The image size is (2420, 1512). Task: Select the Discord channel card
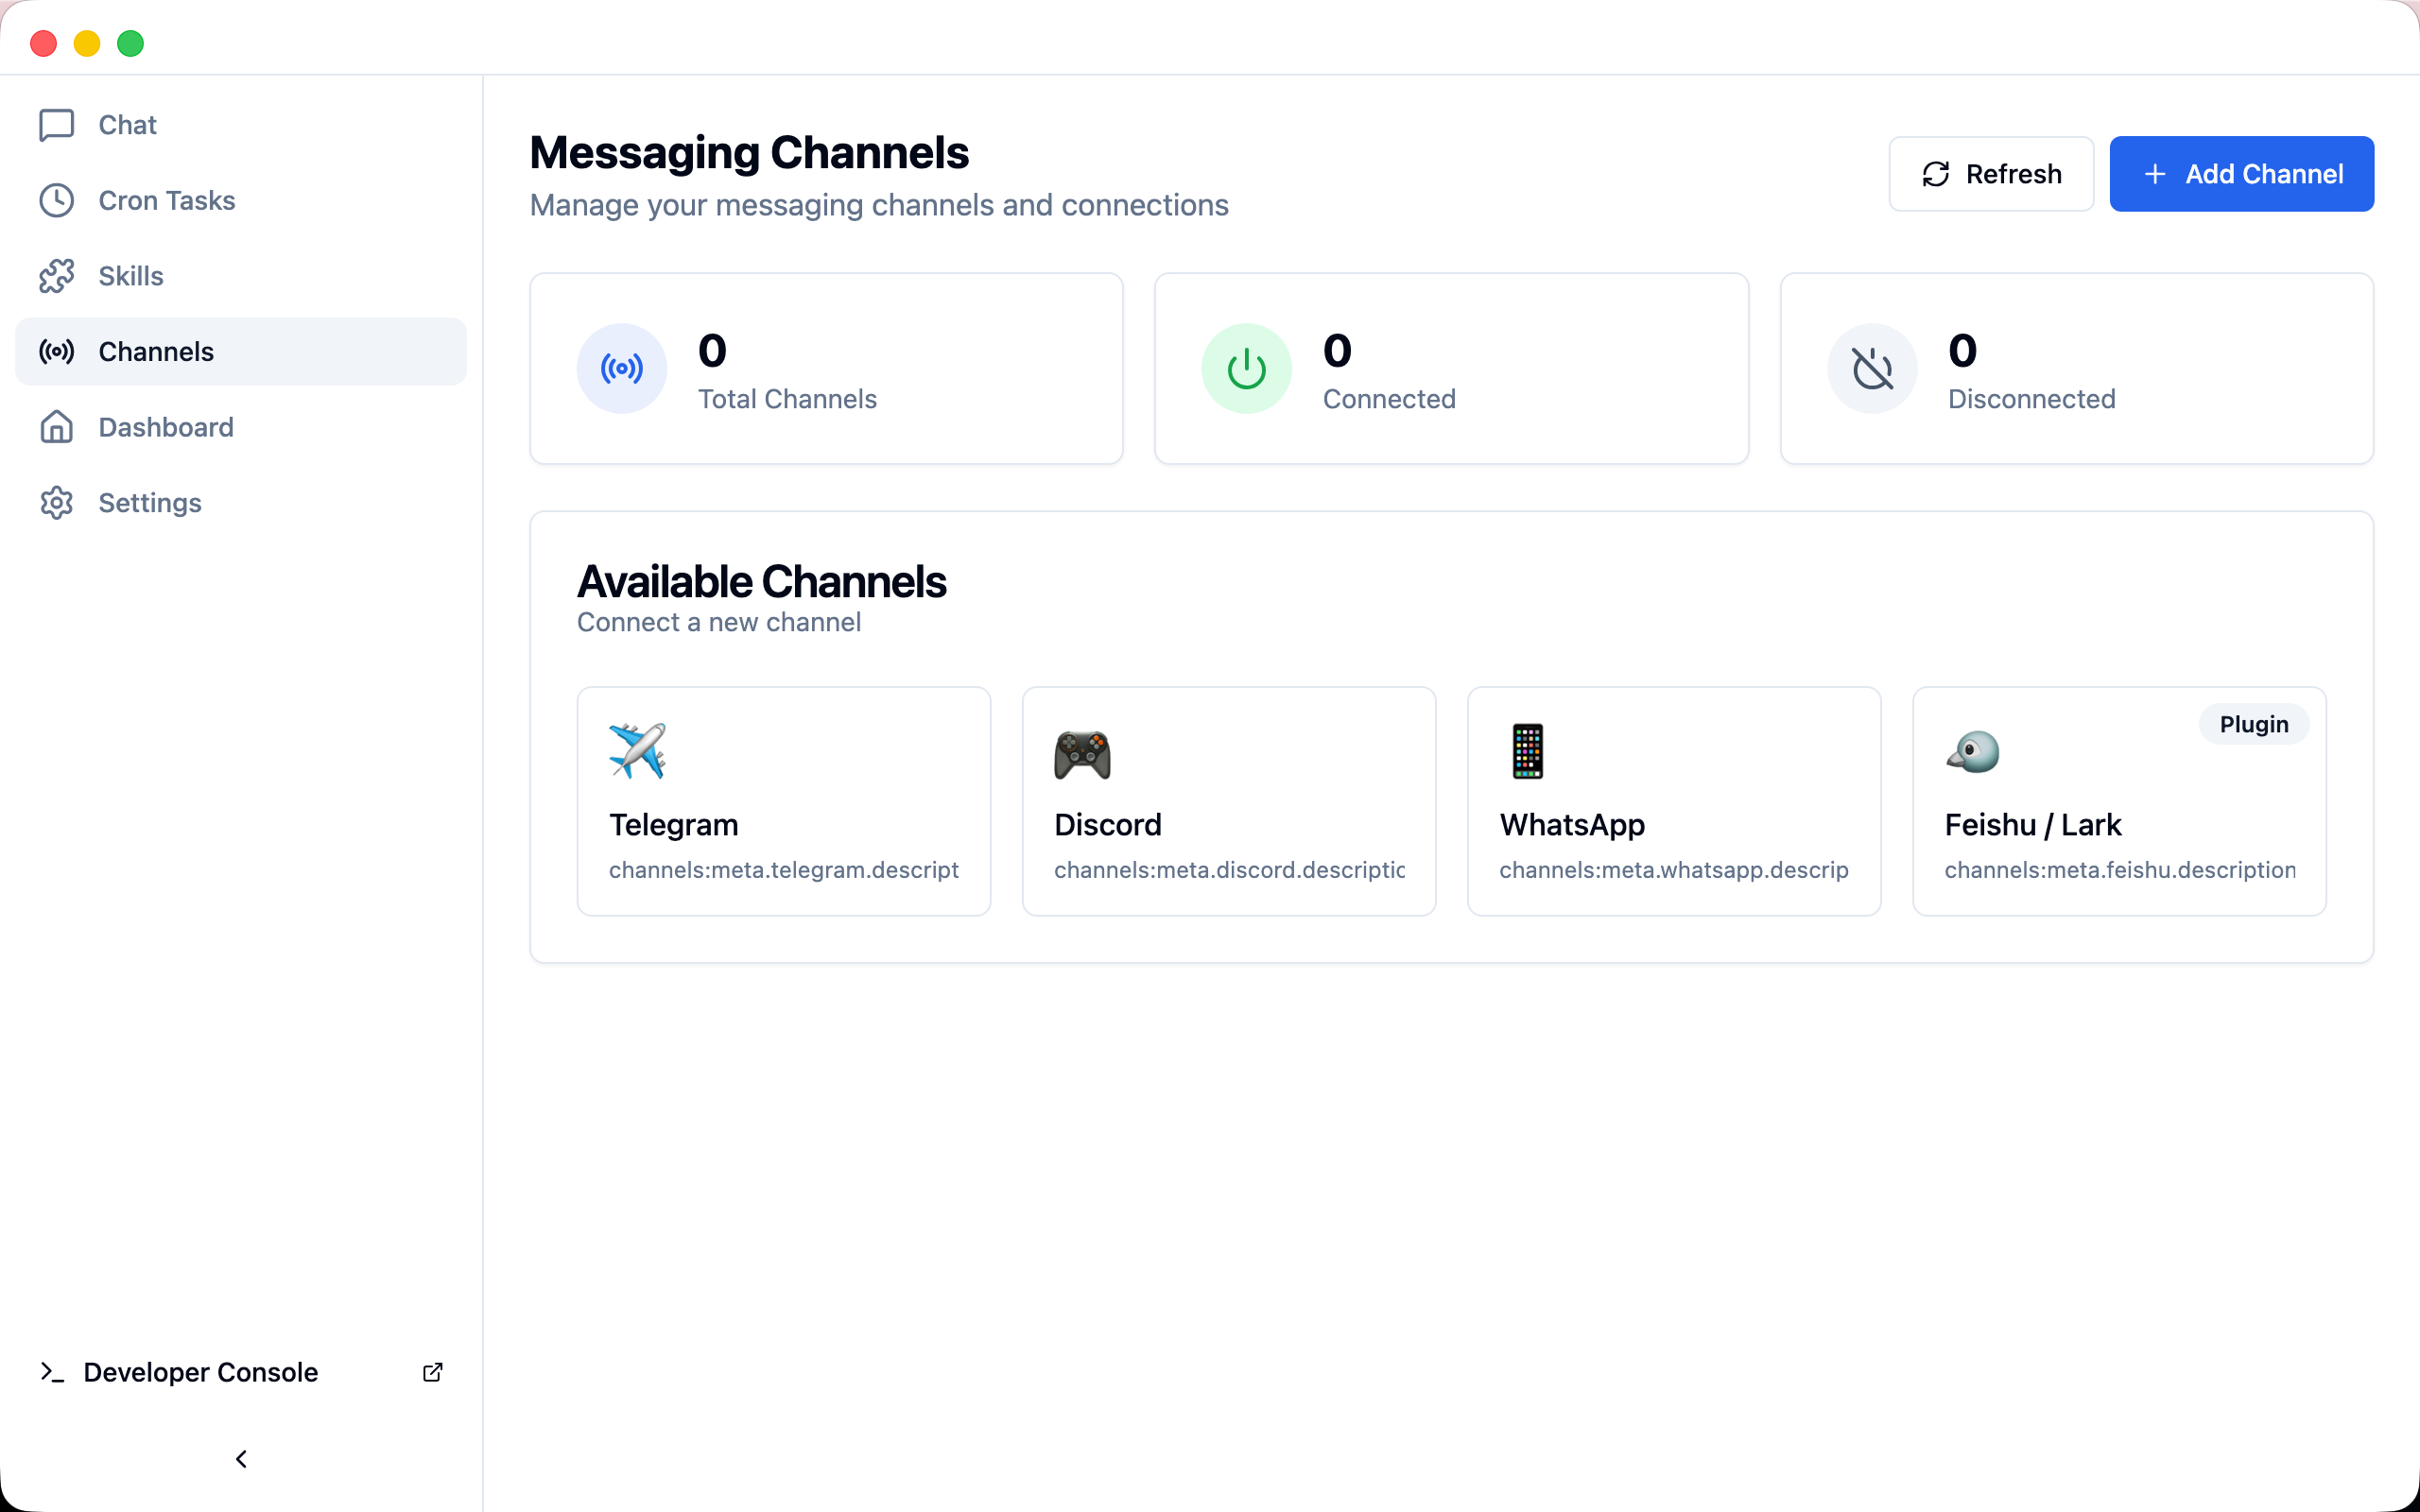click(x=1228, y=800)
